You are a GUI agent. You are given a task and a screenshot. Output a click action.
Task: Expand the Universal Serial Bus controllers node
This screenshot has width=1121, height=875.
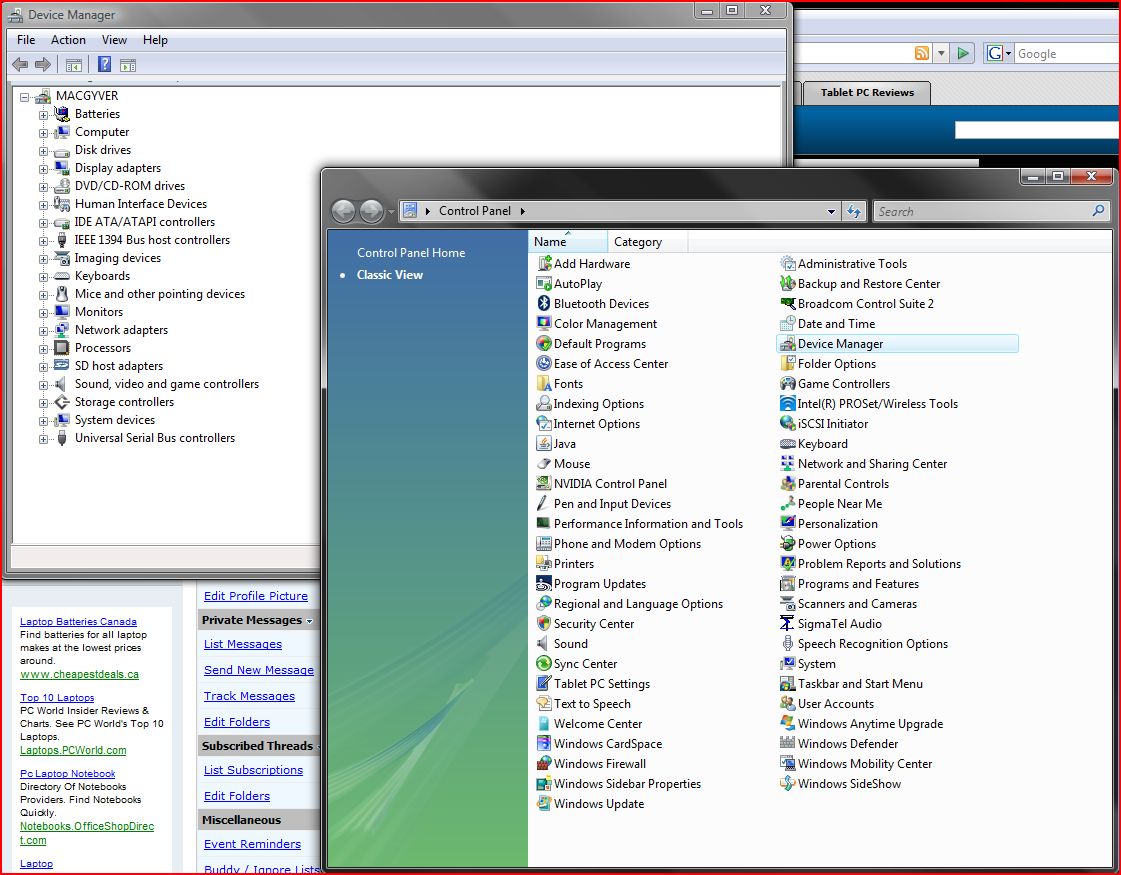(x=44, y=439)
